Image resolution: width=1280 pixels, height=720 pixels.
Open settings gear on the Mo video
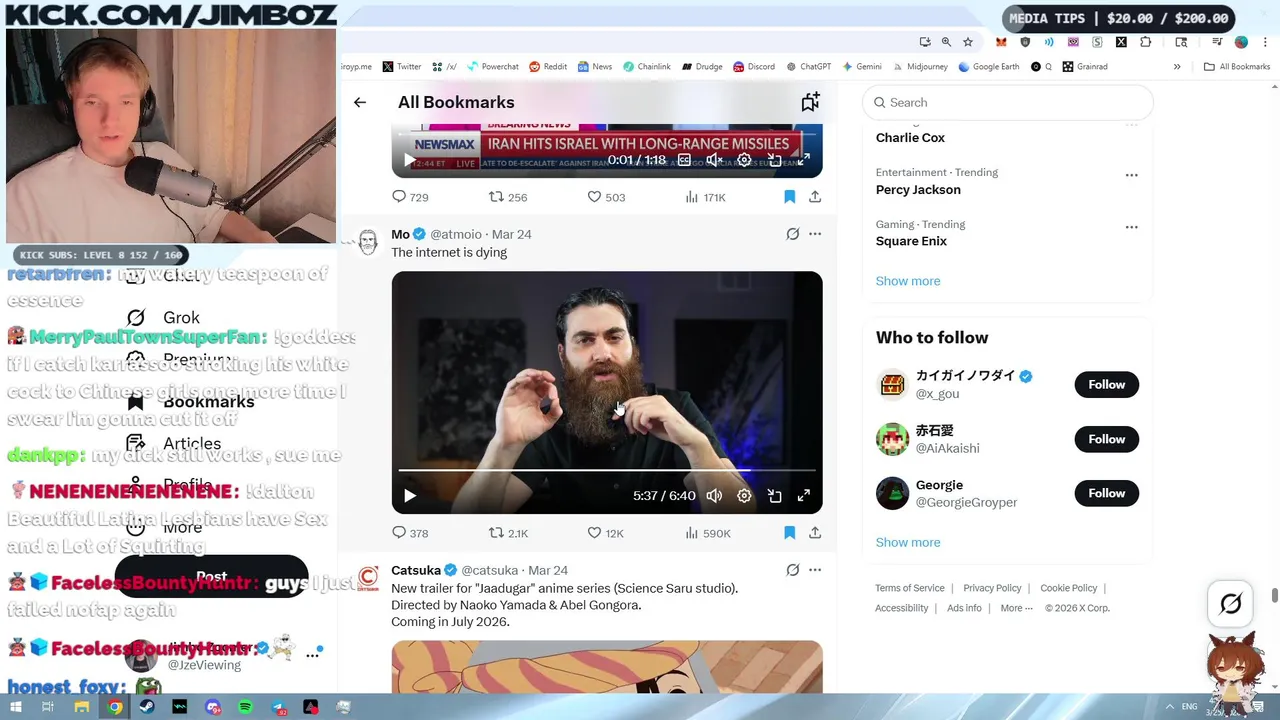click(744, 496)
